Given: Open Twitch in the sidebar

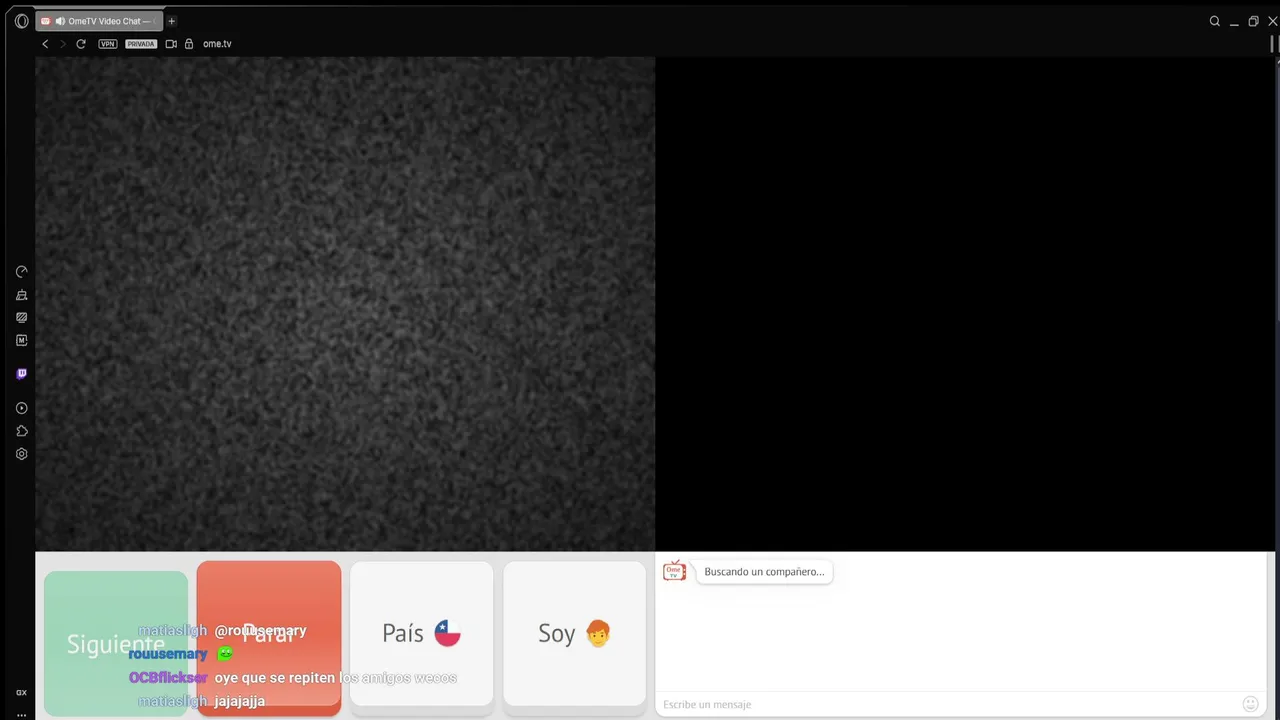Looking at the screenshot, I should click(21, 374).
